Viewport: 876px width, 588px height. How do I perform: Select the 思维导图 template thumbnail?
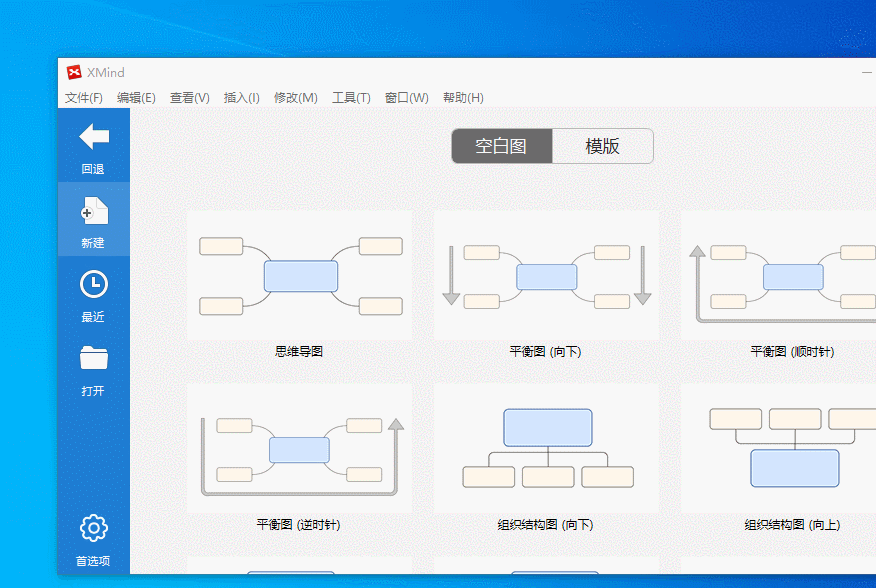300,275
